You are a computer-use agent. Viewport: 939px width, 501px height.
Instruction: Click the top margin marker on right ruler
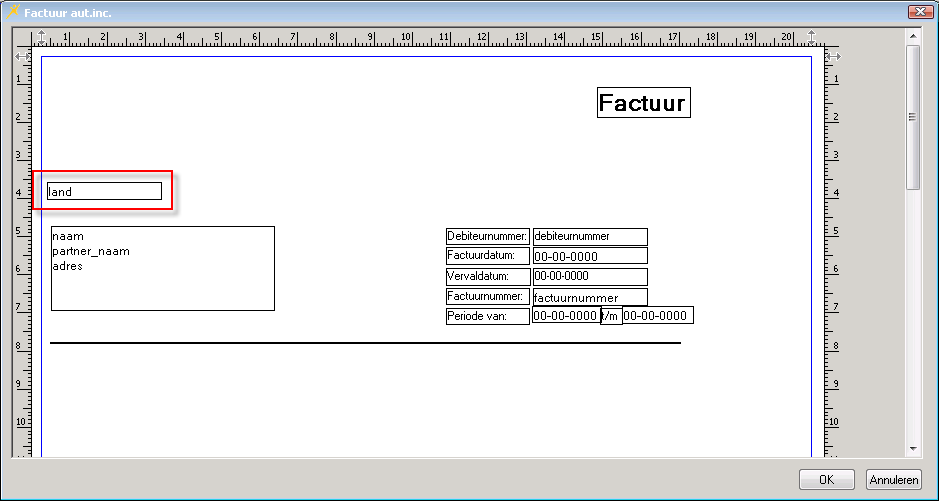832,56
